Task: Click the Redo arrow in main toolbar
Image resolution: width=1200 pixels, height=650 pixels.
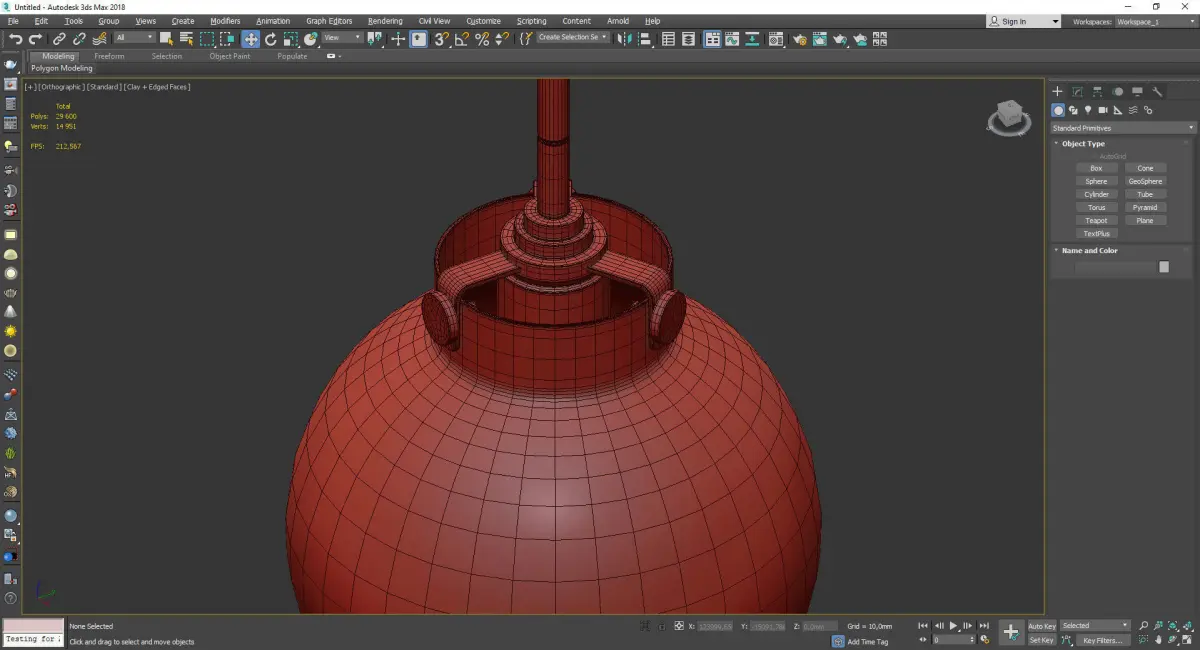Action: [35, 39]
